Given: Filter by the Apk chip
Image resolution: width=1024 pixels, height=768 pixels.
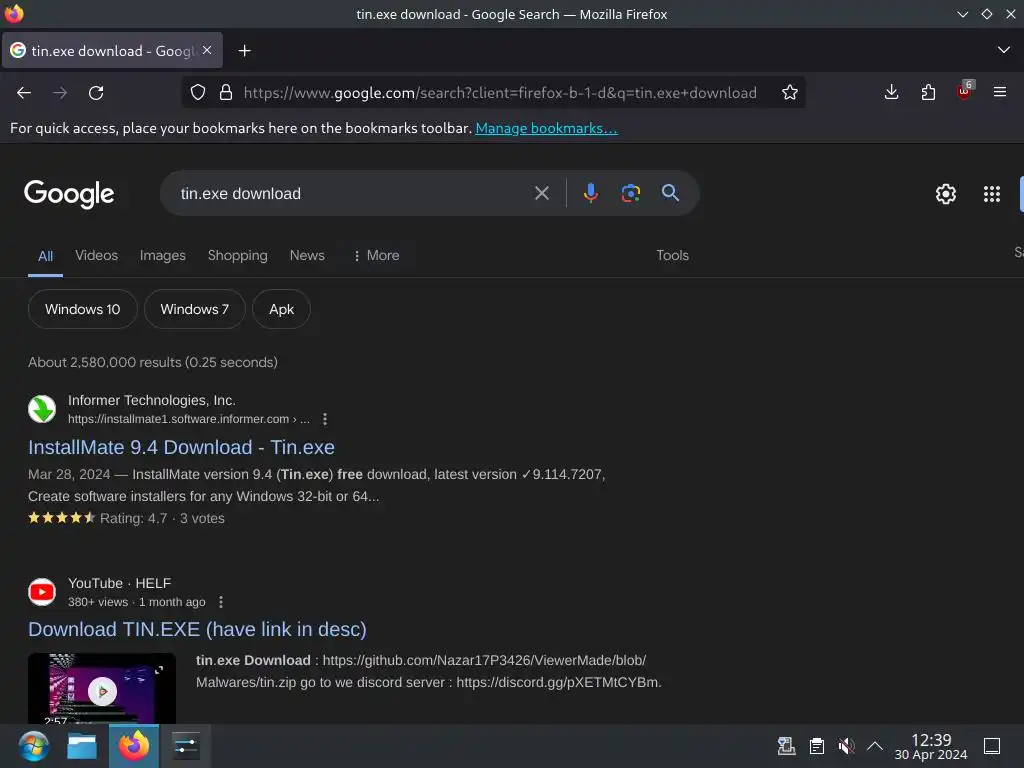Looking at the screenshot, I should [x=281, y=309].
